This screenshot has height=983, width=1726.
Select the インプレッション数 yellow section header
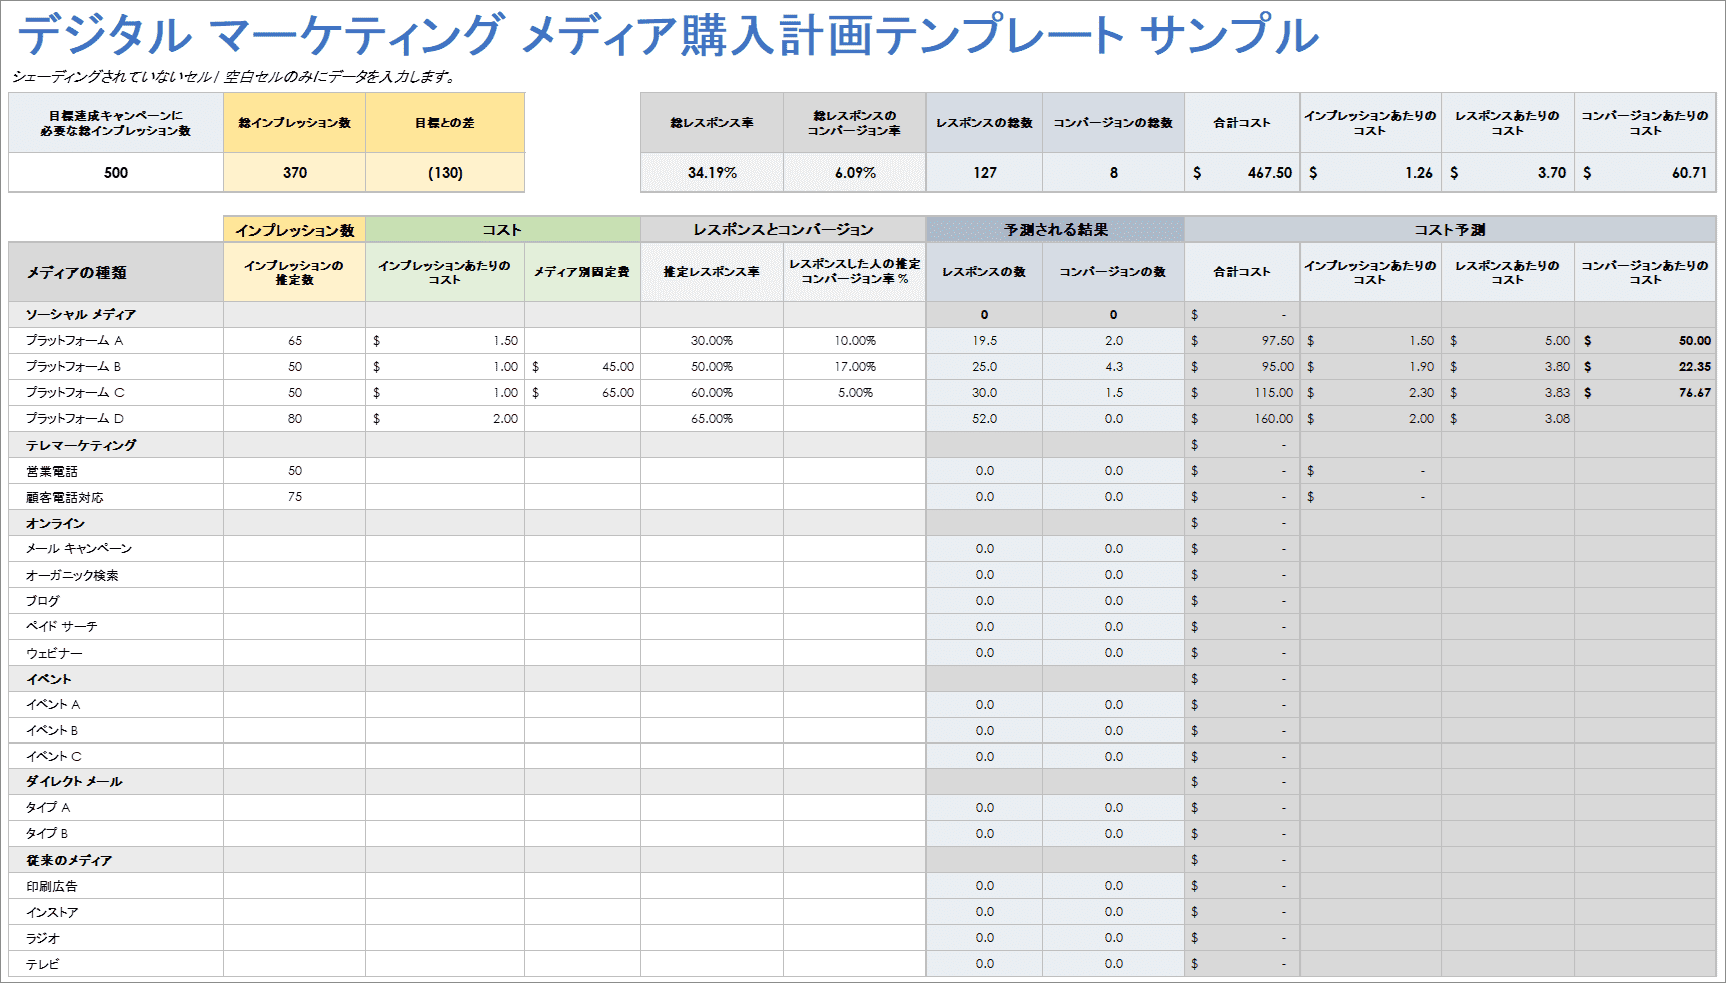pyautogui.click(x=295, y=230)
